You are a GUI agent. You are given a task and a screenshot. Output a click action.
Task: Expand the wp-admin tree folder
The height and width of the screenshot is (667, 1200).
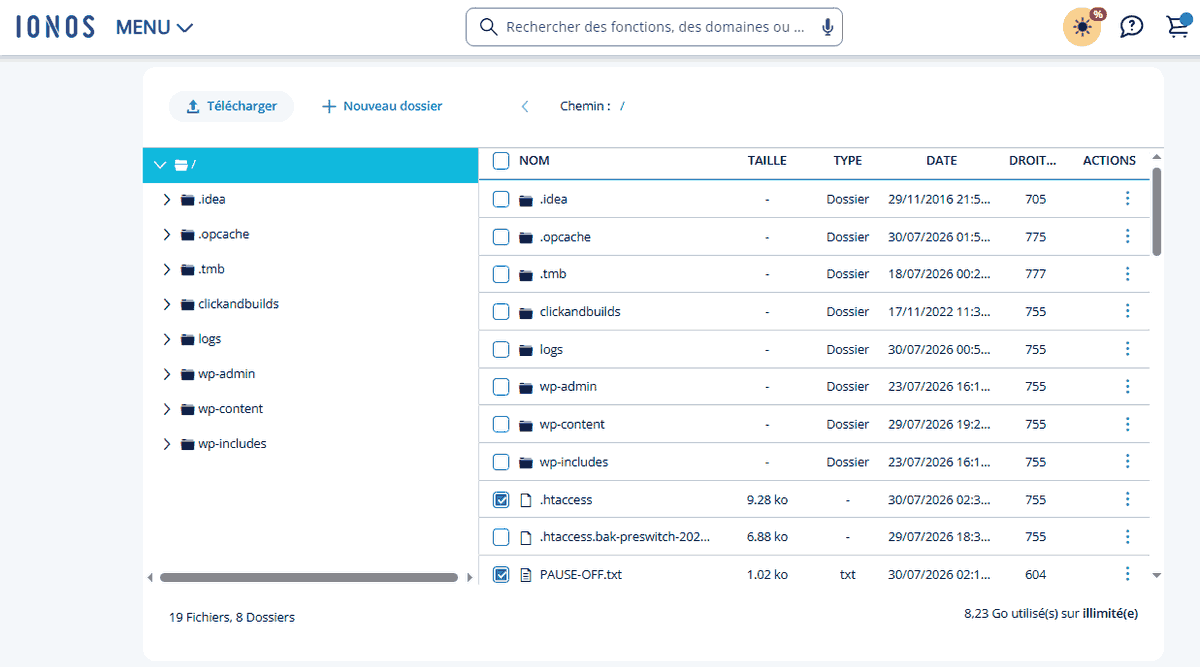coord(167,374)
